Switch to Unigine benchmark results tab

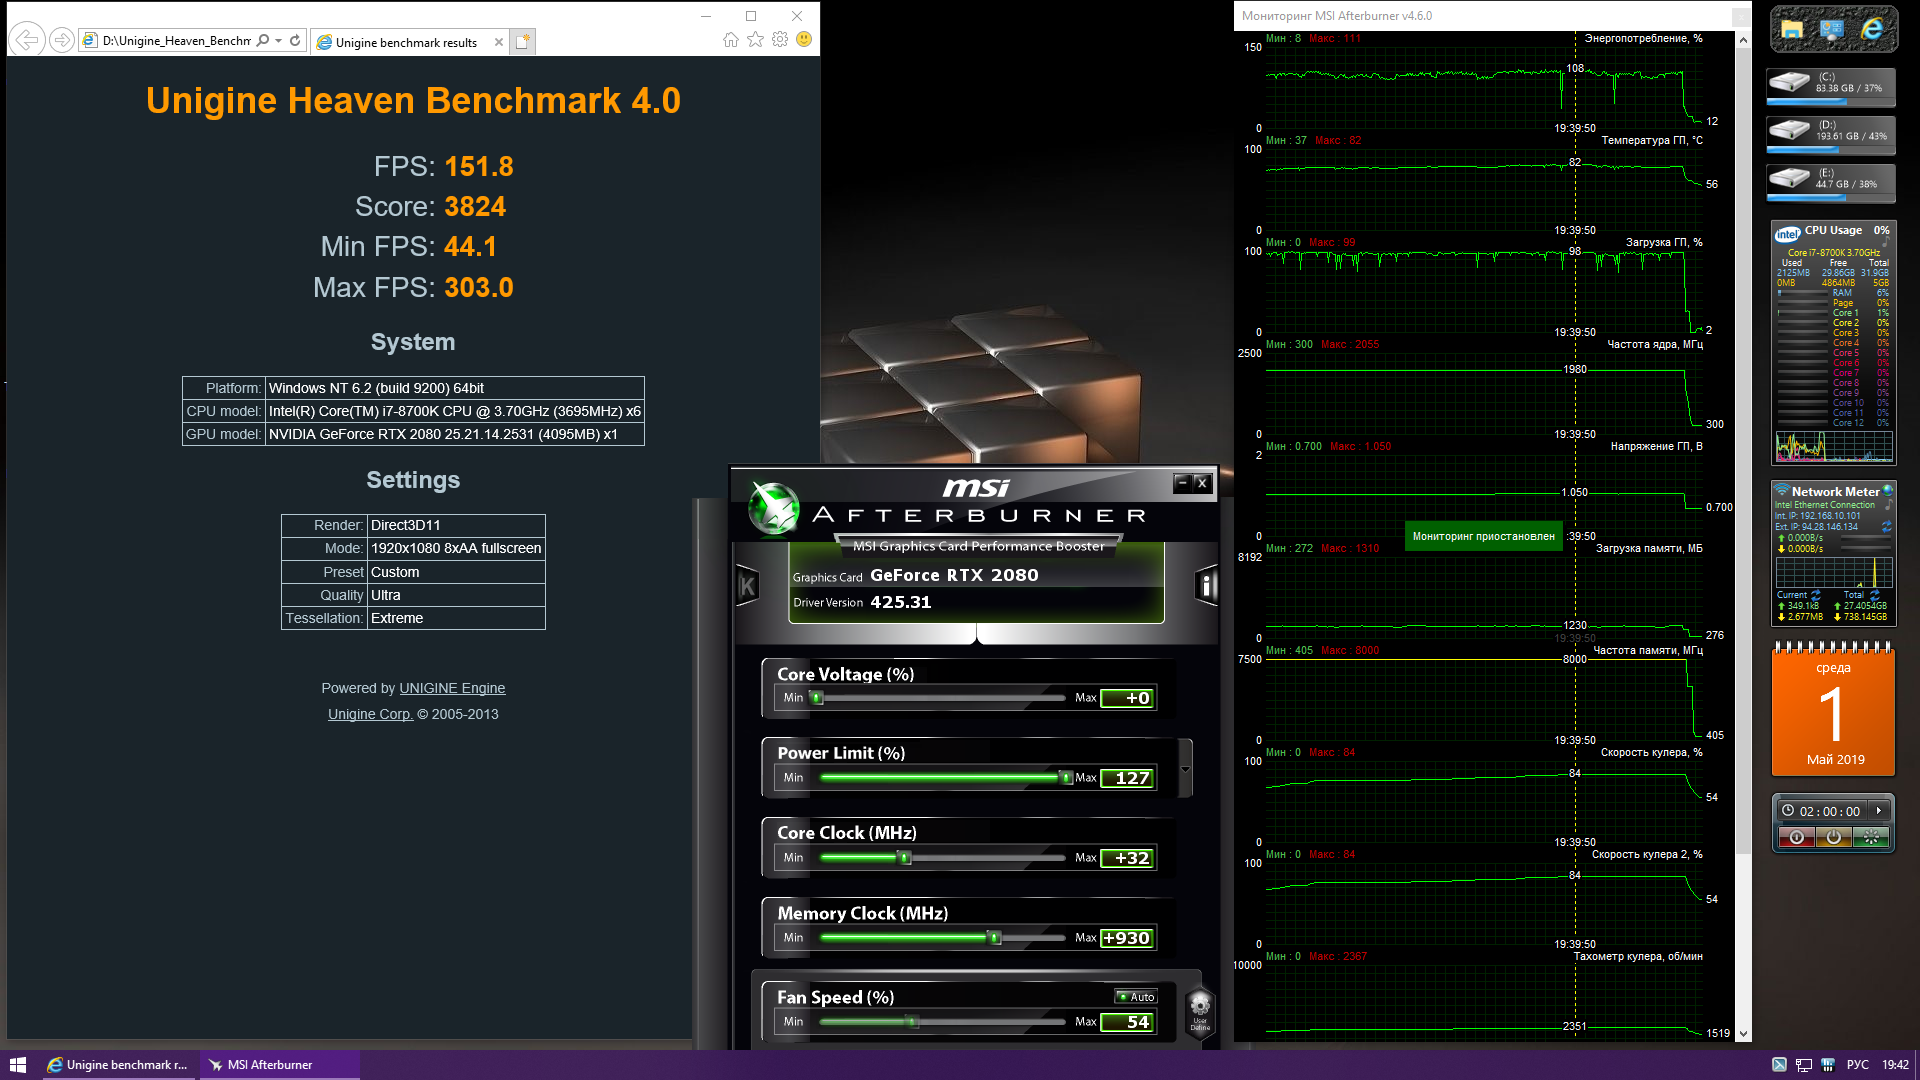405,42
